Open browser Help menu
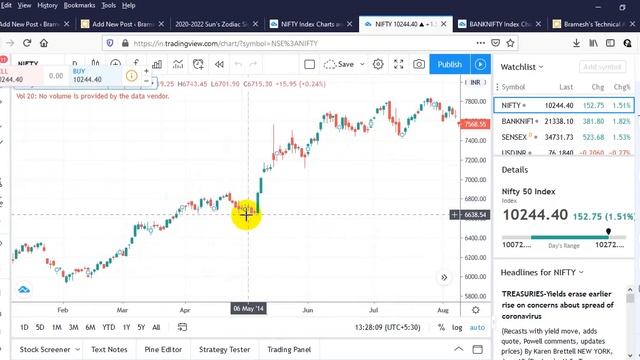 pos(128,5)
